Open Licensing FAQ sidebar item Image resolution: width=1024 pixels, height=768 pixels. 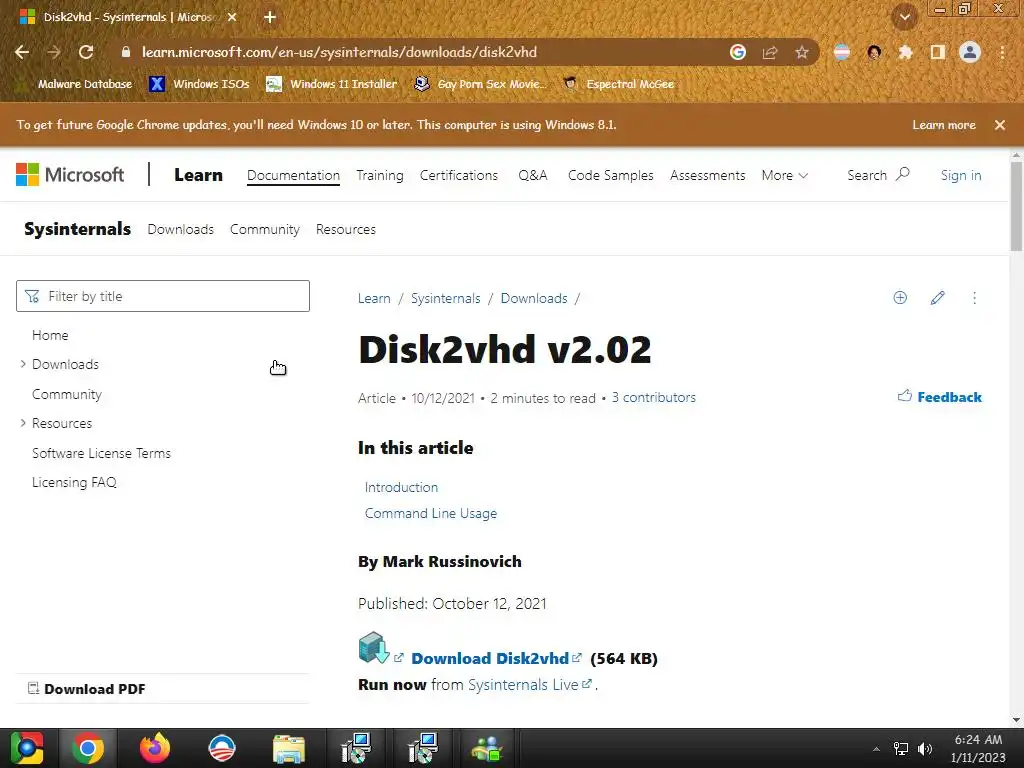(x=74, y=483)
